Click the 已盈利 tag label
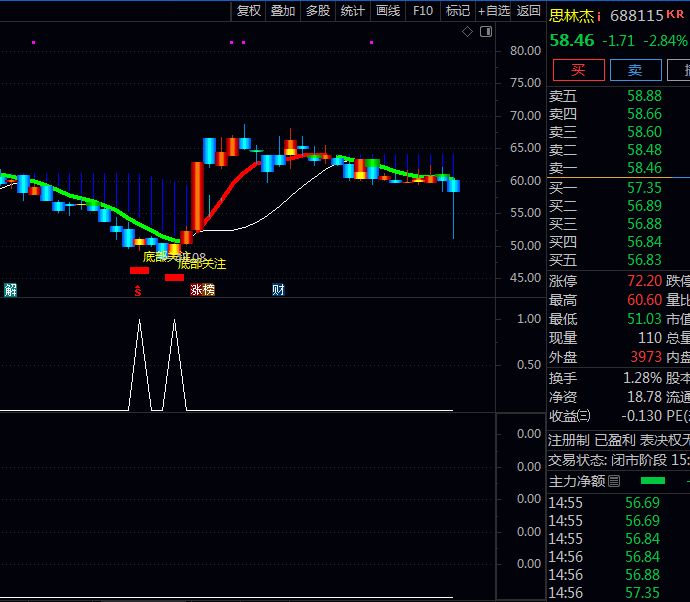This screenshot has width=690, height=602. (x=615, y=440)
